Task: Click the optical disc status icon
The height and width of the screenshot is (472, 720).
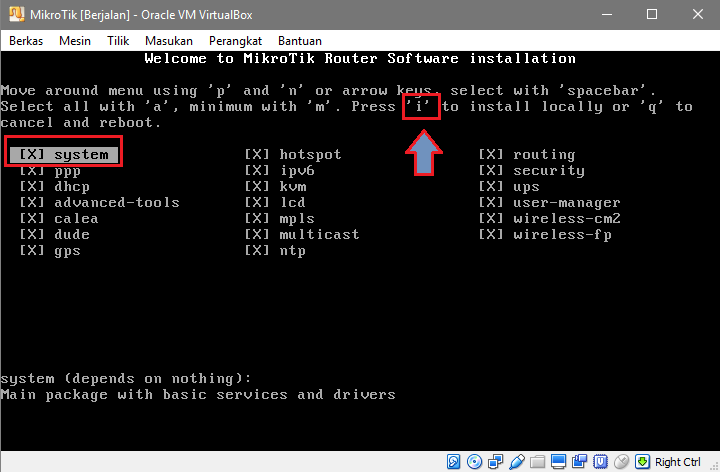Action: (474, 461)
